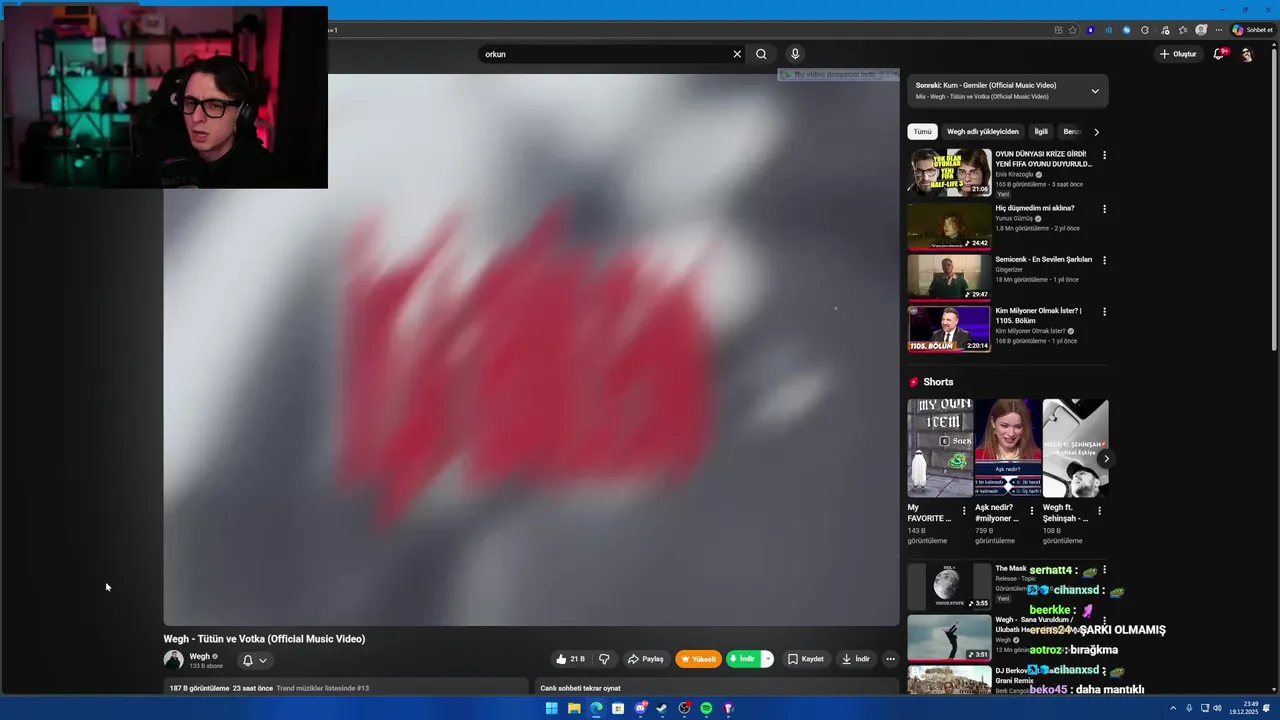Click the Kaydet save button
1280x720 pixels.
coord(806,659)
